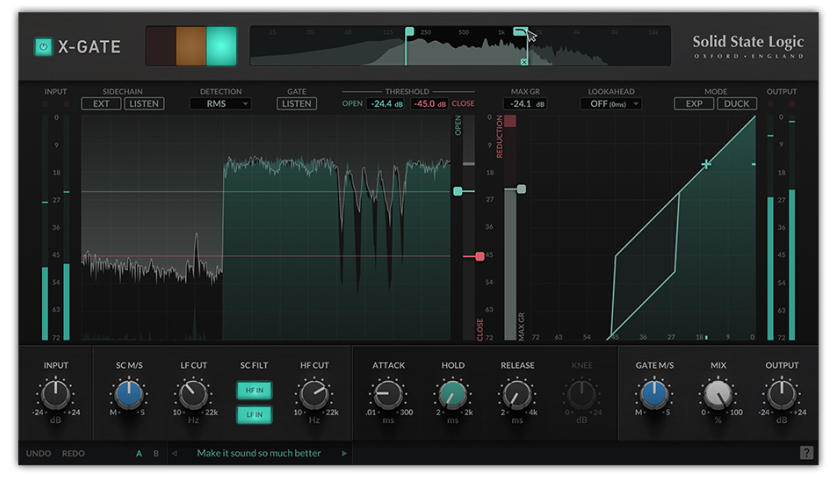Go to next preset with right arrow
The height and width of the screenshot is (477, 836).
(x=344, y=454)
